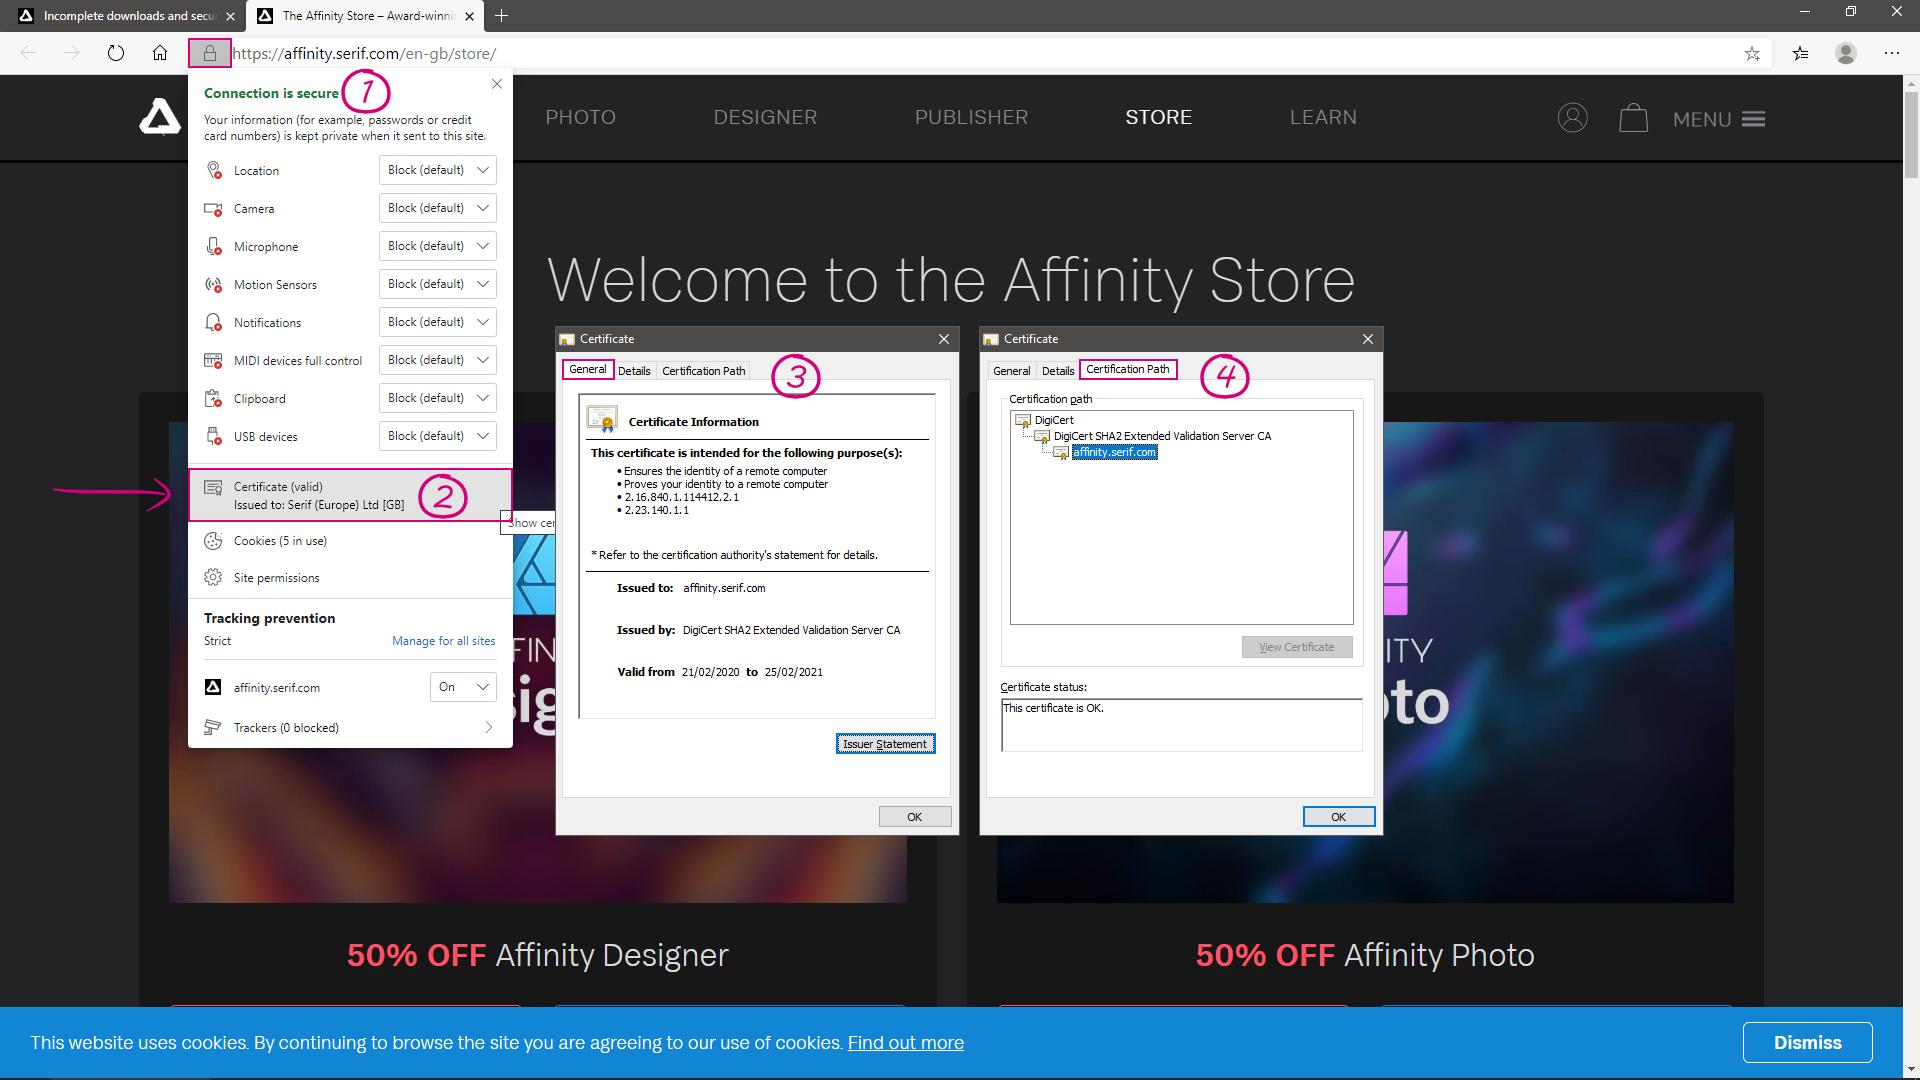Open the favorites list icon
The image size is (1920, 1080).
pos(1801,54)
